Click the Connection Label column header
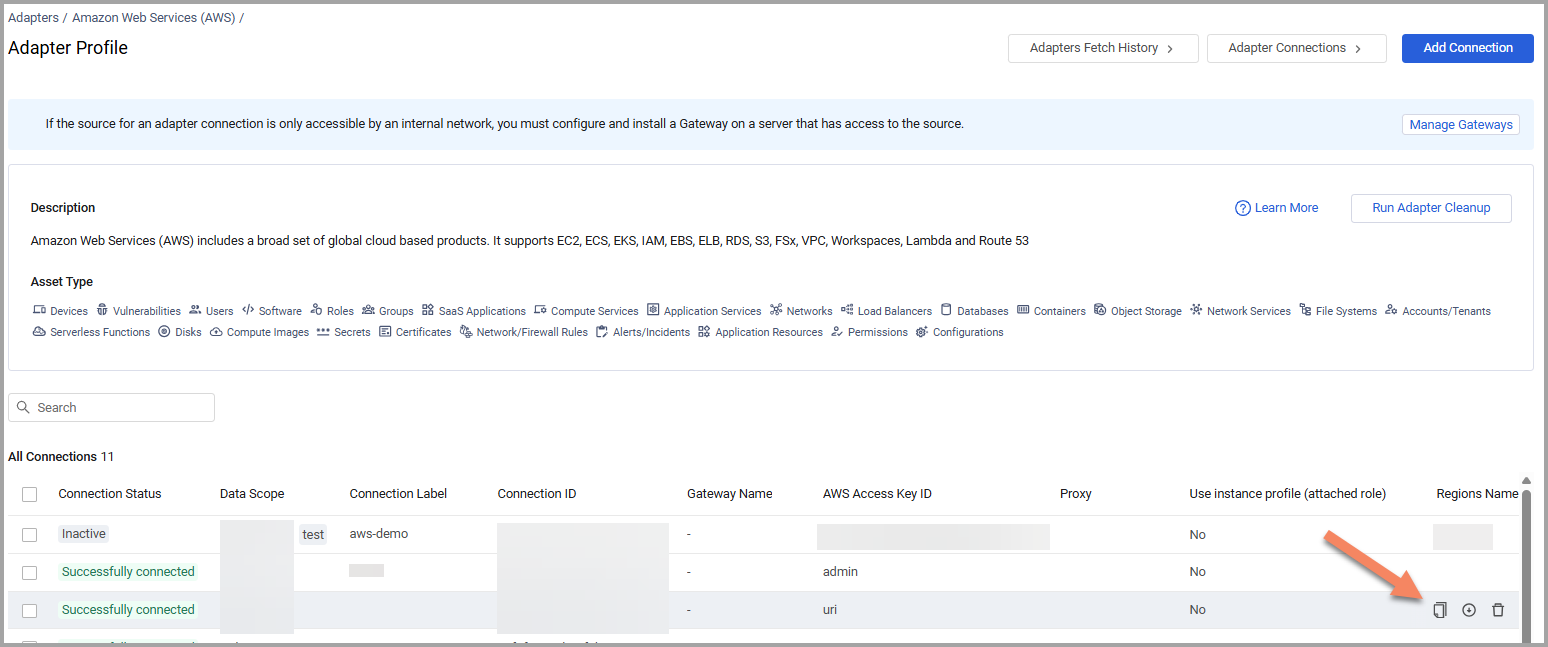The height and width of the screenshot is (647, 1548). click(398, 494)
